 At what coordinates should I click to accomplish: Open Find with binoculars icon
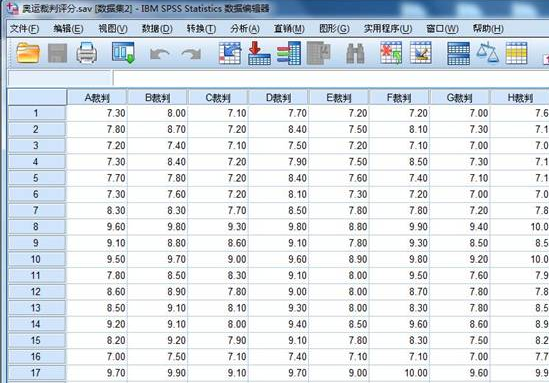click(x=355, y=53)
